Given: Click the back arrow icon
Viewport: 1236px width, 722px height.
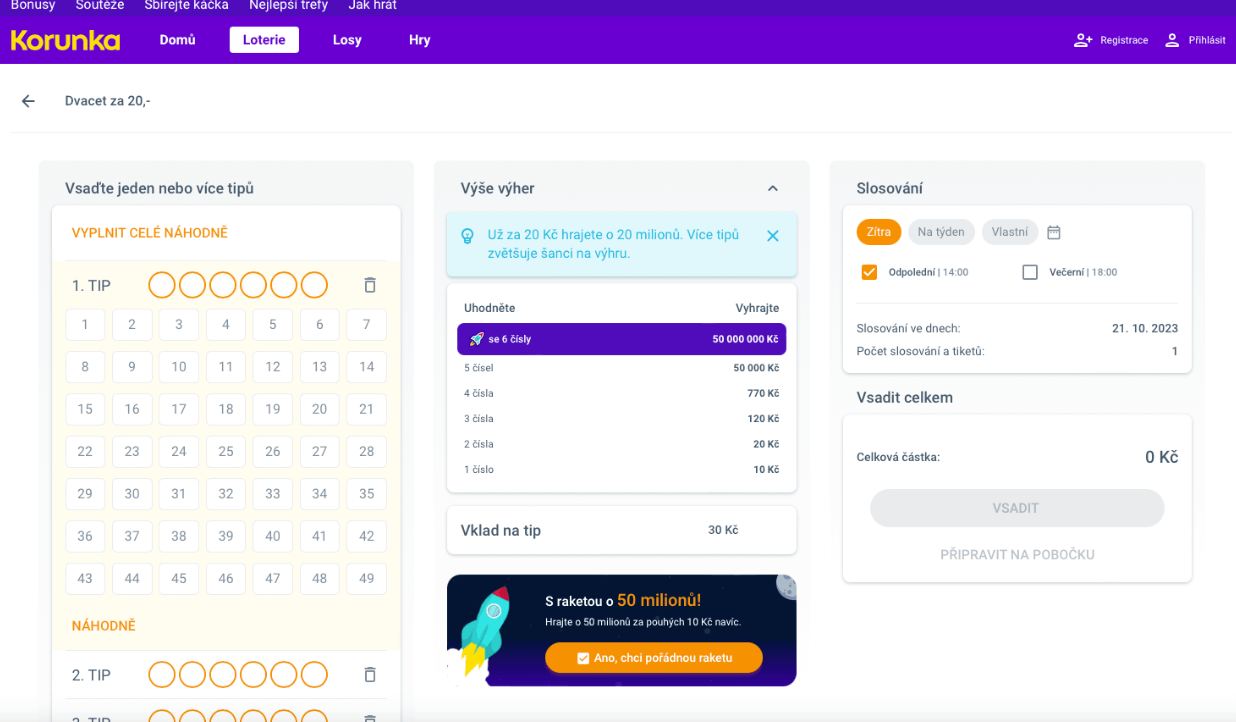Looking at the screenshot, I should [28, 101].
